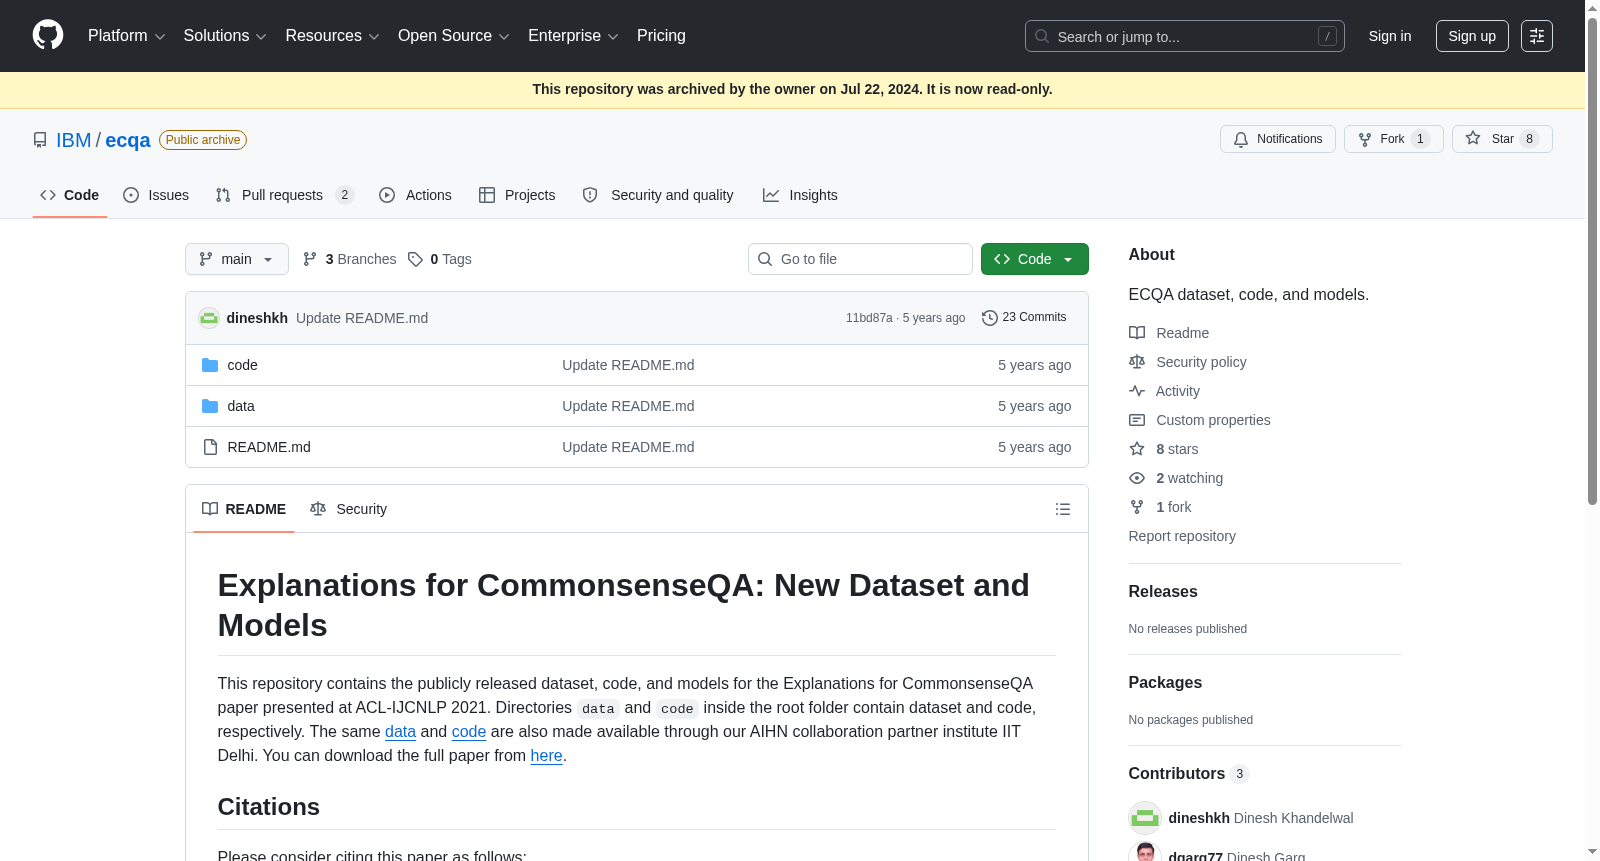
Task: Switch to the Issues tab
Action: (x=156, y=195)
